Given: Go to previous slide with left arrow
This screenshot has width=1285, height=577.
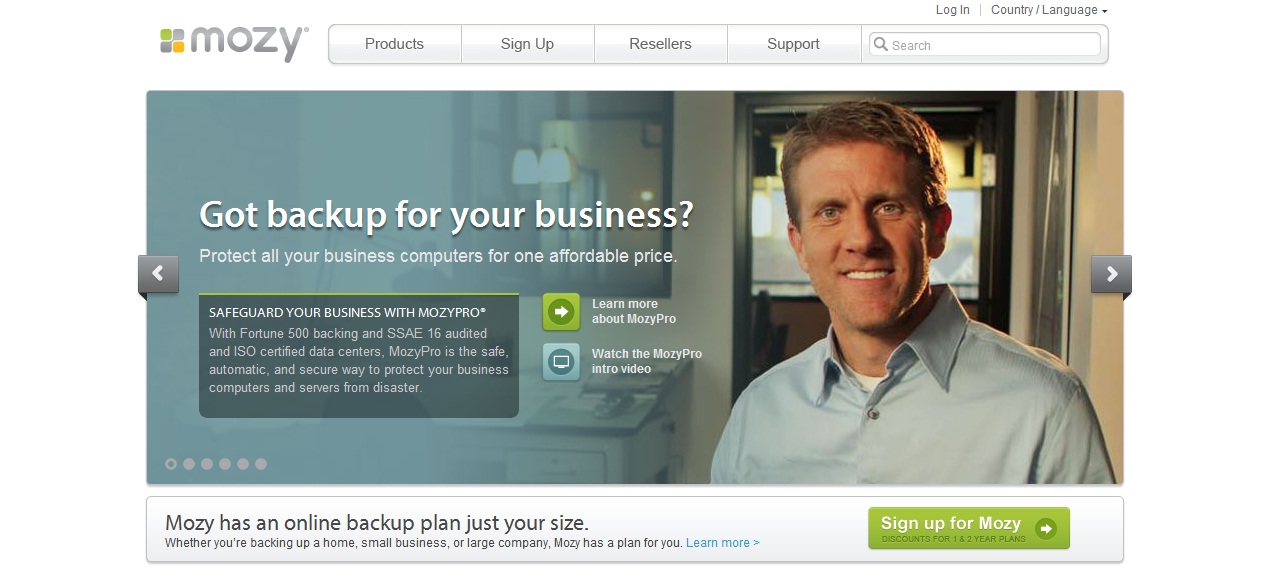Looking at the screenshot, I should pos(158,274).
